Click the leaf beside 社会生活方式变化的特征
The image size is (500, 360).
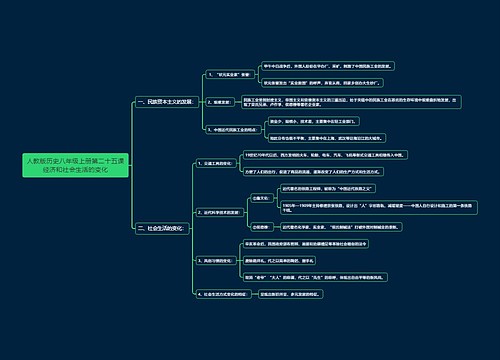pos(291,294)
